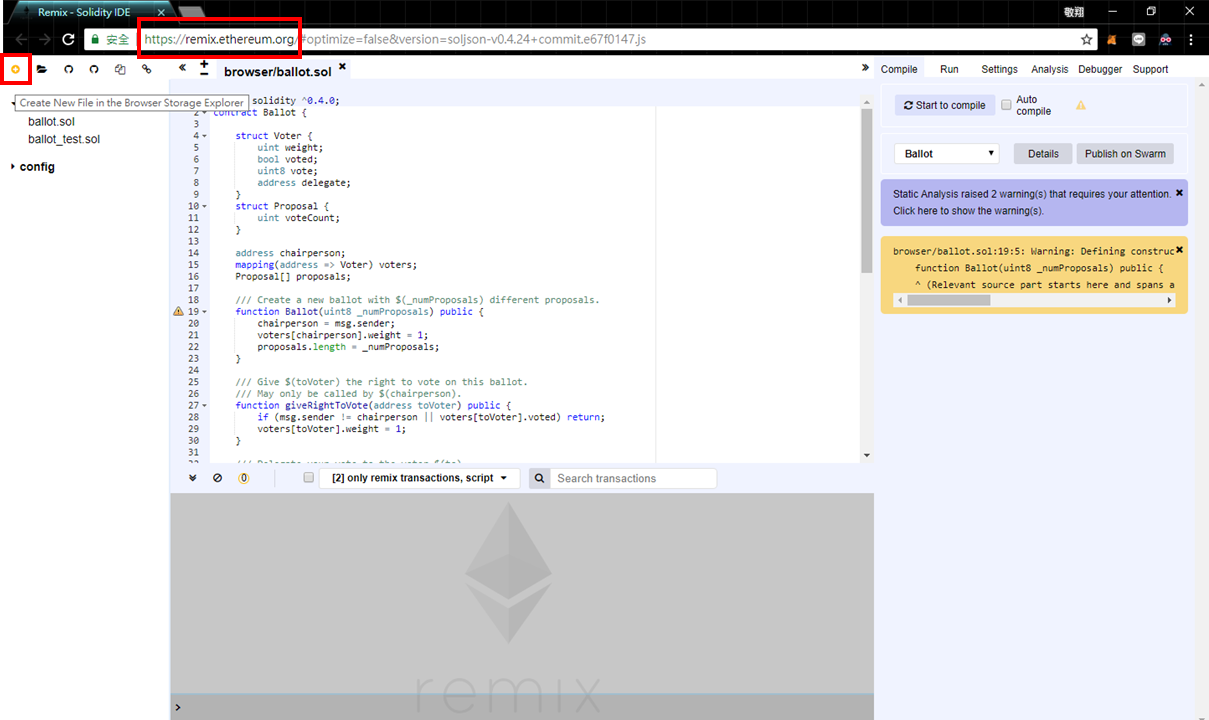The height and width of the screenshot is (720, 1209).
Task: Click the line 19 warning gutter icon
Action: [179, 312]
